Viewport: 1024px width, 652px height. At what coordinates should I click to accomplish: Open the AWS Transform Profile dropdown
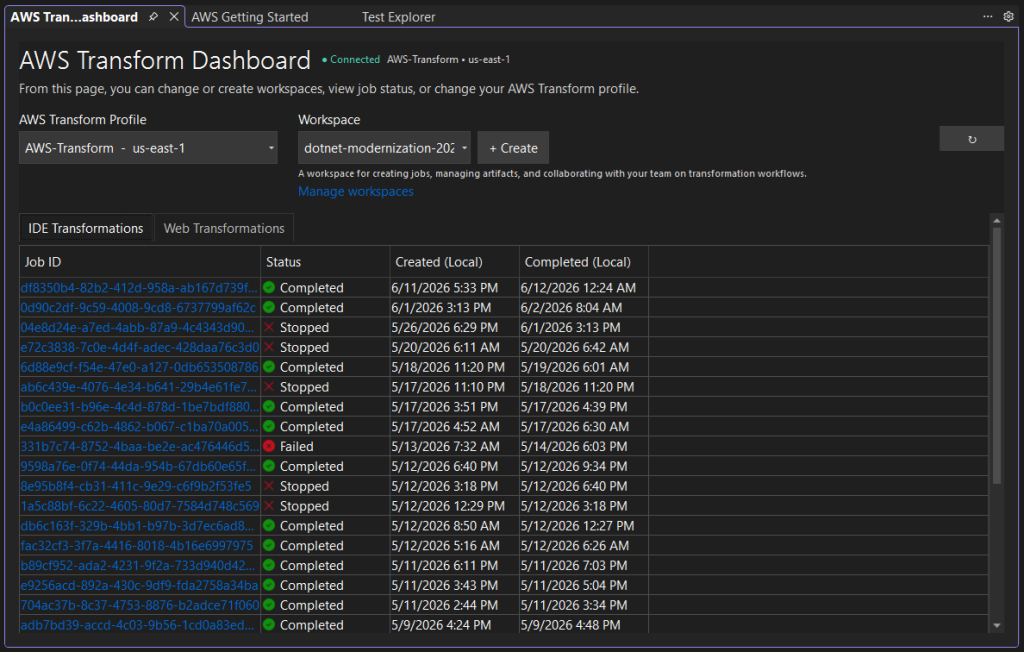(x=148, y=148)
